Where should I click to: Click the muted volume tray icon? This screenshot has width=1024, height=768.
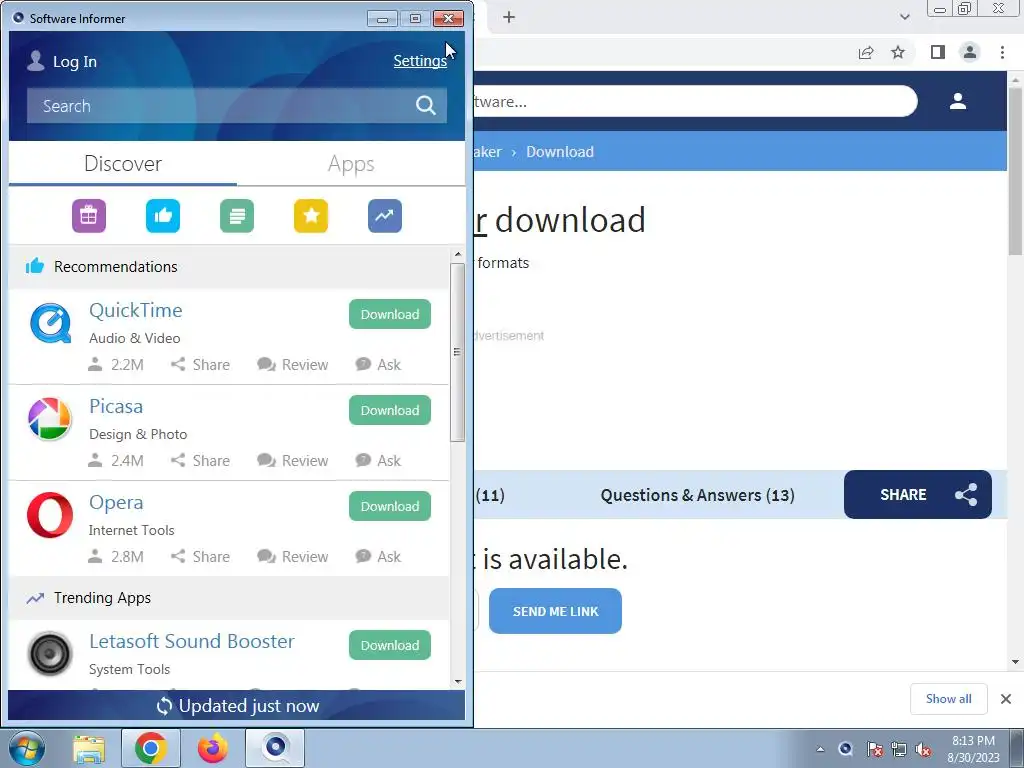click(x=923, y=749)
